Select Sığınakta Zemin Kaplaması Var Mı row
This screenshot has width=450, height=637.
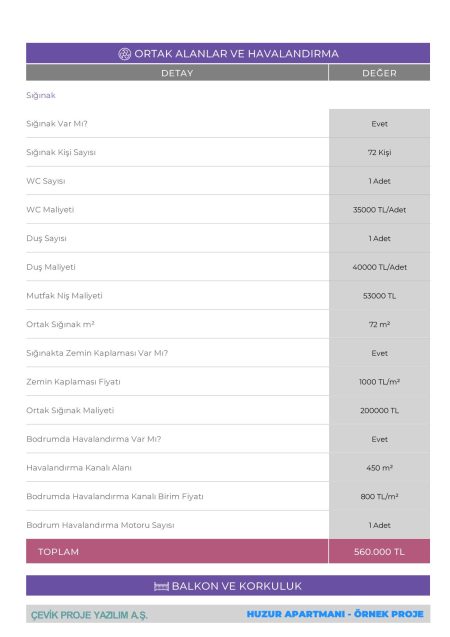click(228, 353)
